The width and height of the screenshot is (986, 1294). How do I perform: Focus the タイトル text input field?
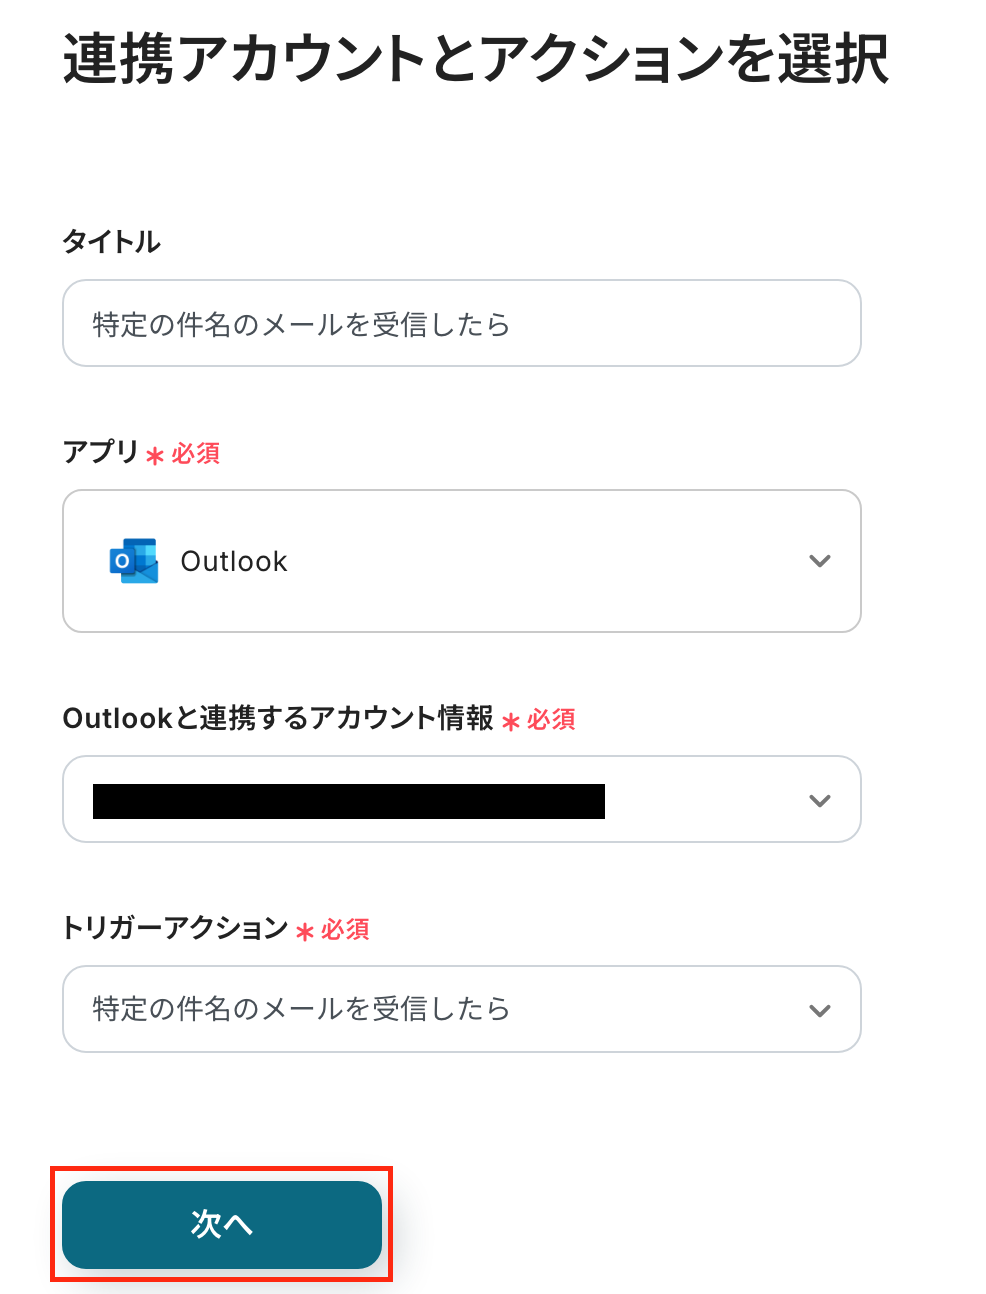click(461, 324)
